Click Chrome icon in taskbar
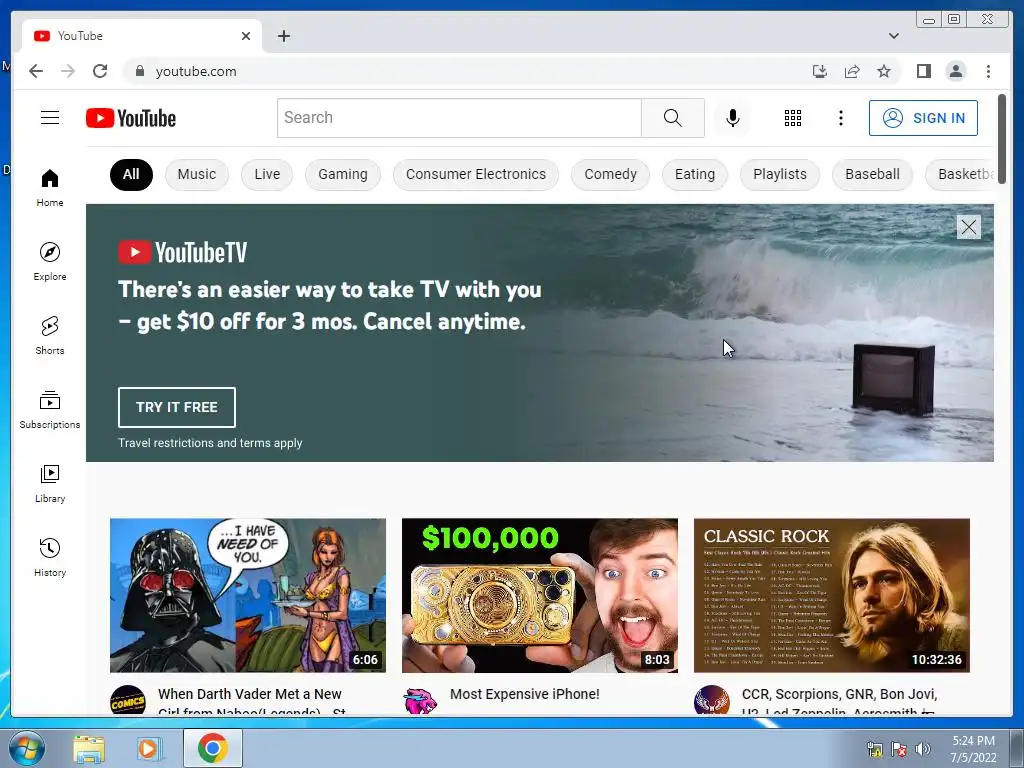 point(213,748)
